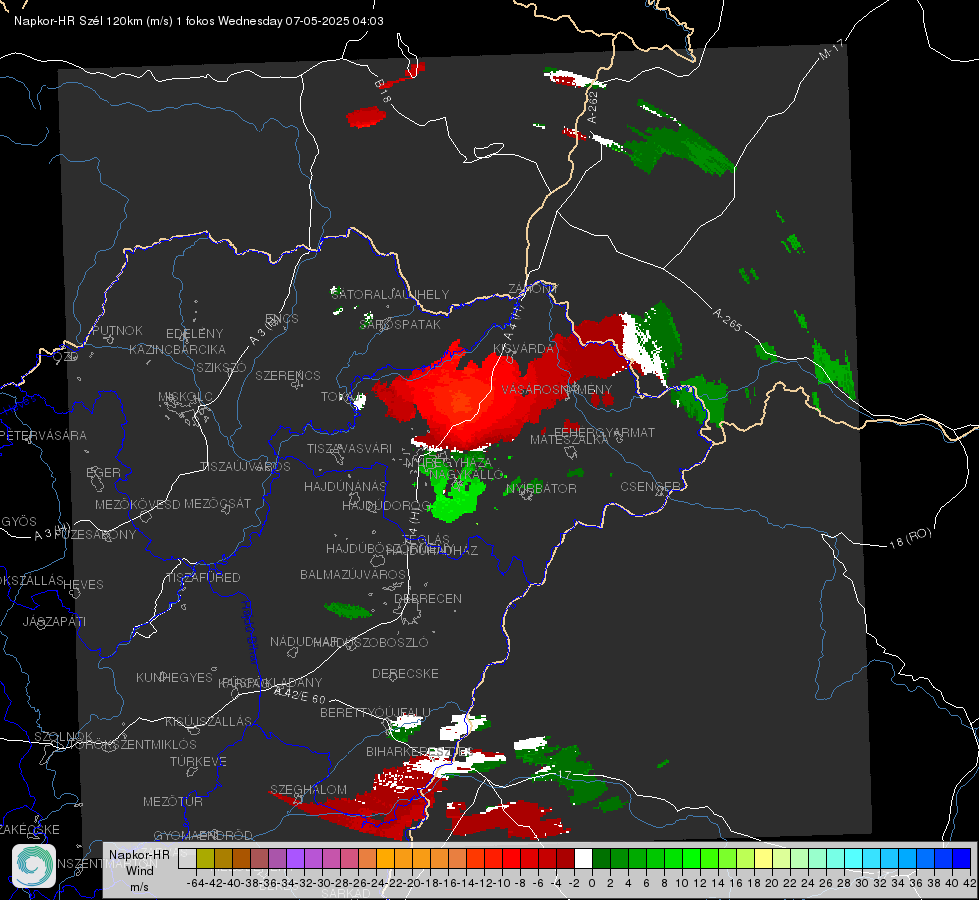Click the DEBRECEN city label
Screen dimensions: 979x900
click(x=428, y=598)
